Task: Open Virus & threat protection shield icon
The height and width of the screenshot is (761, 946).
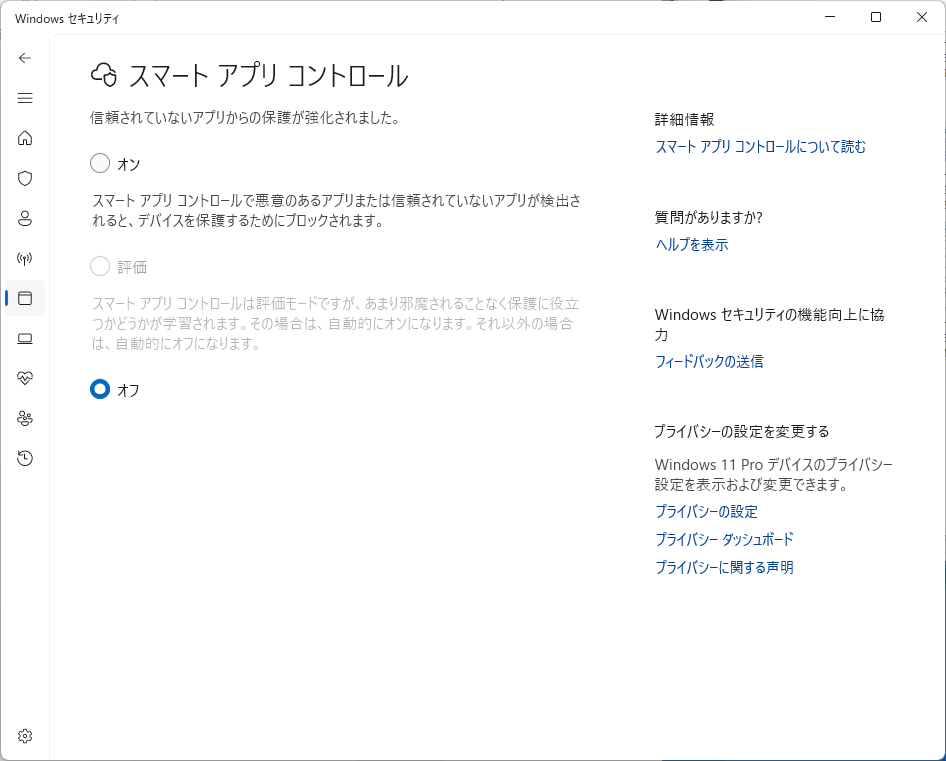Action: pyautogui.click(x=25, y=178)
